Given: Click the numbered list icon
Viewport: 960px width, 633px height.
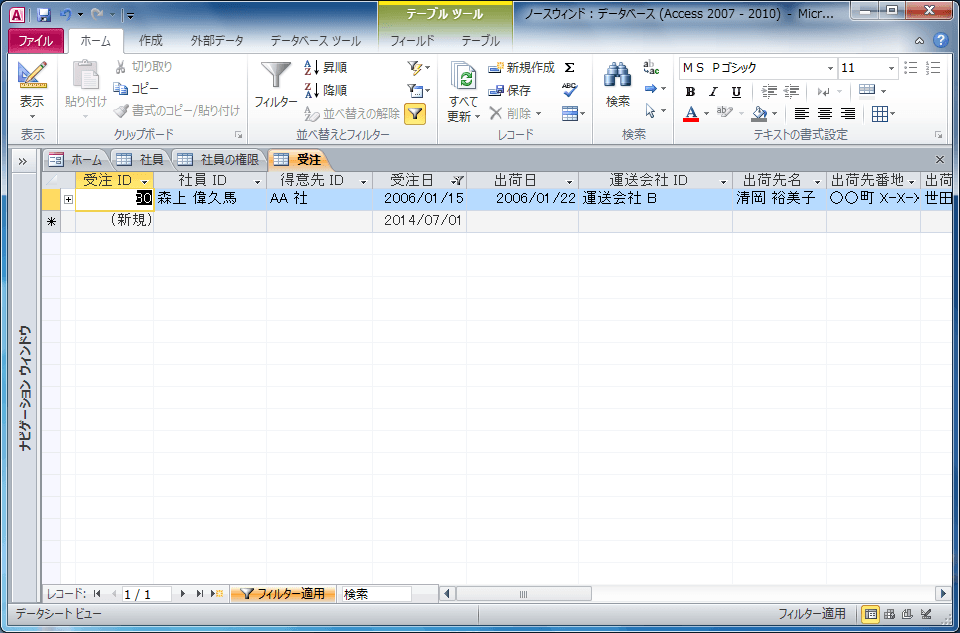Looking at the screenshot, I should (934, 67).
